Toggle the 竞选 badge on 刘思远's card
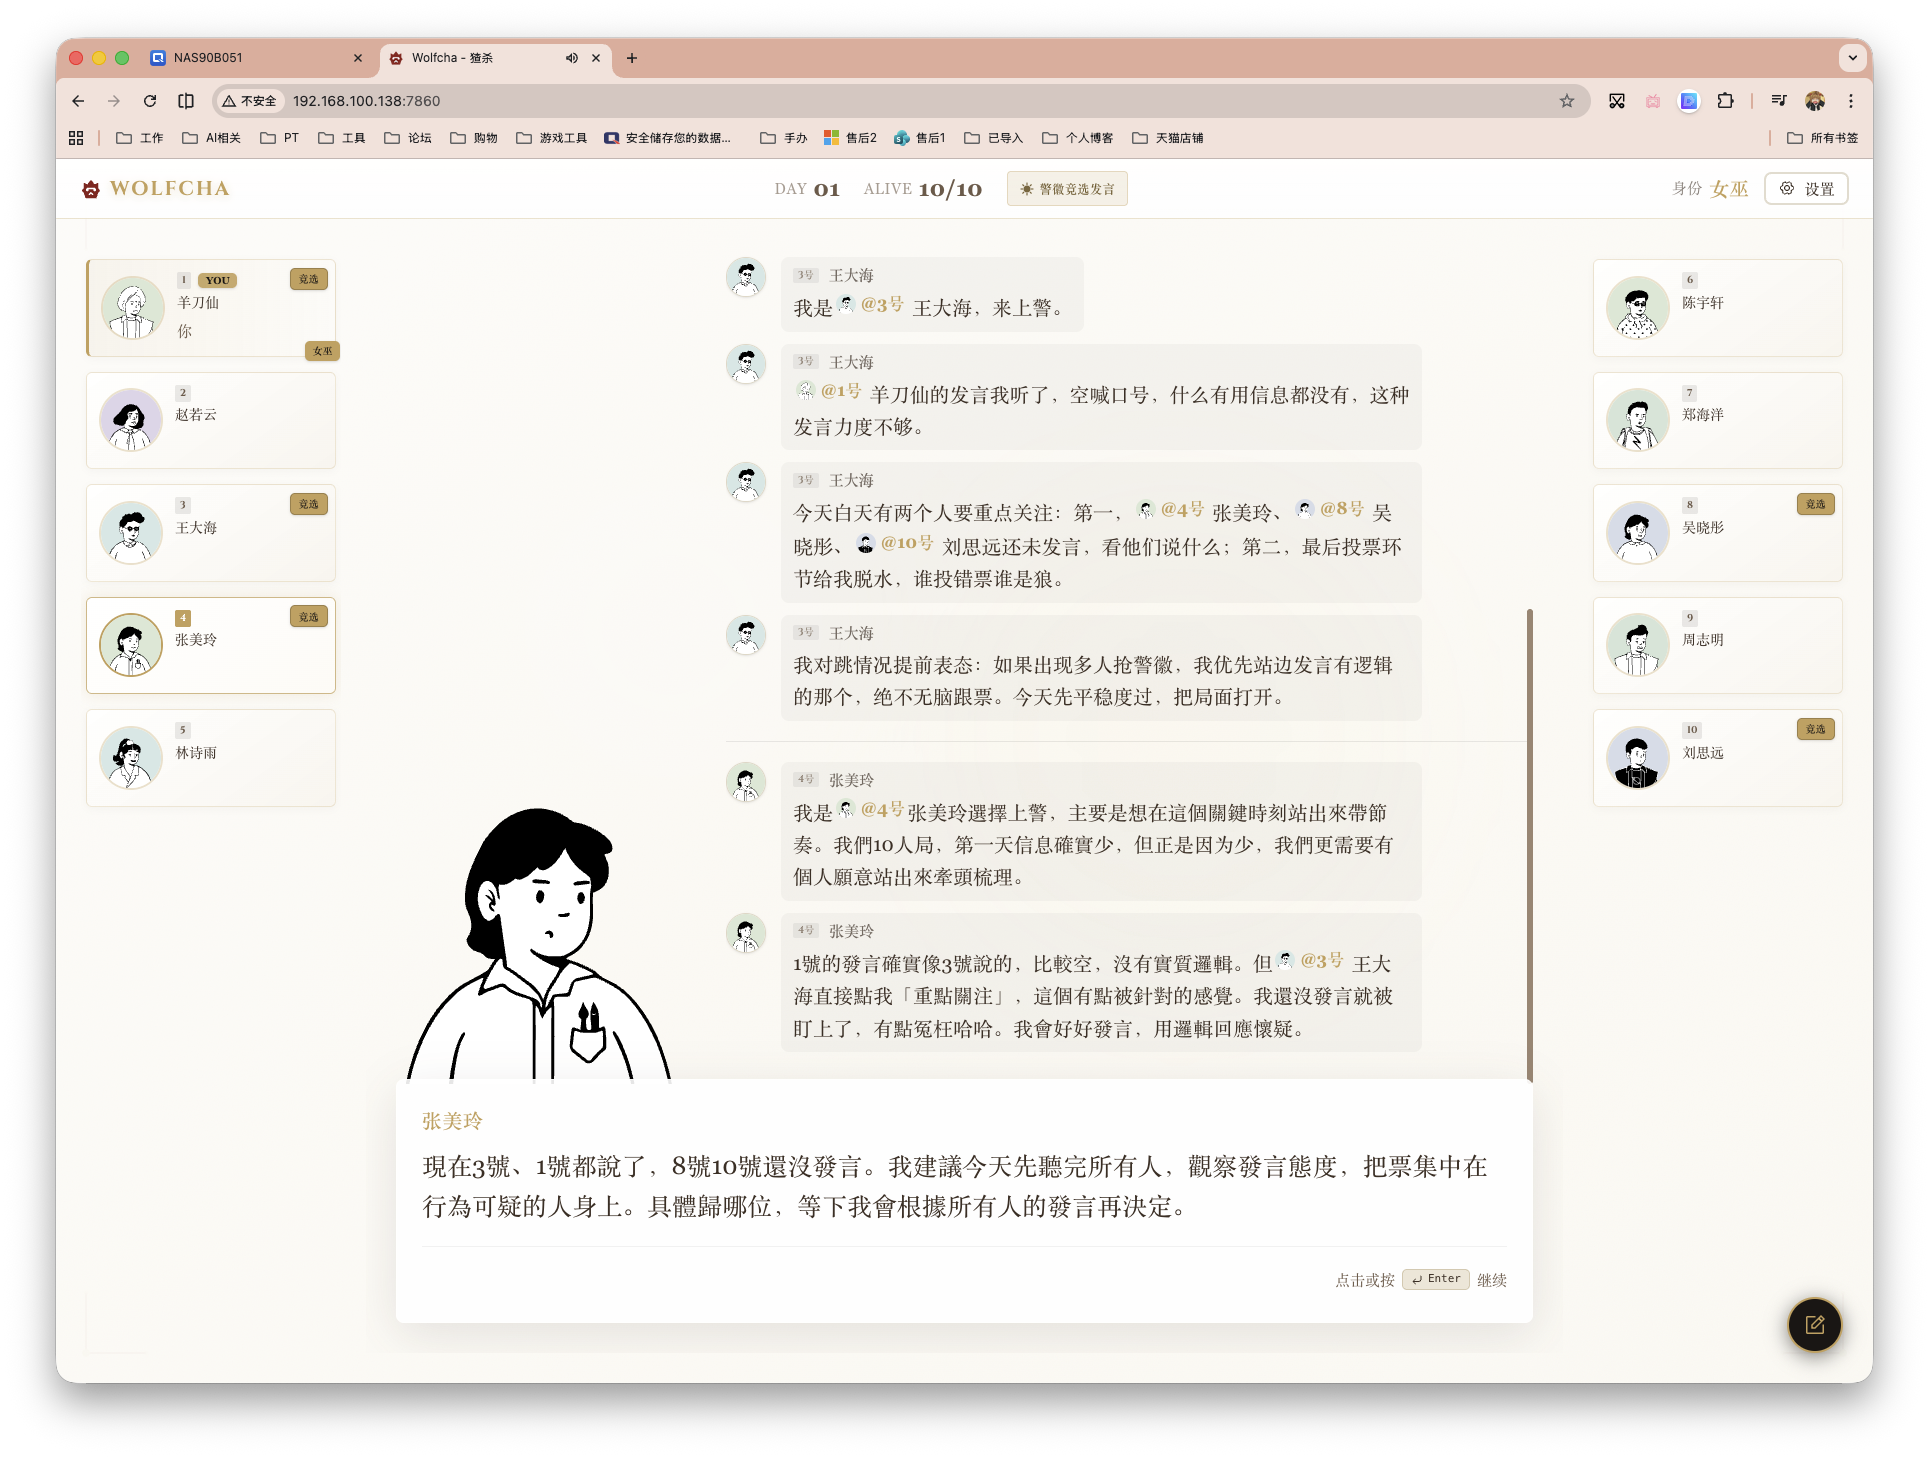1929x1457 pixels. click(x=1815, y=729)
